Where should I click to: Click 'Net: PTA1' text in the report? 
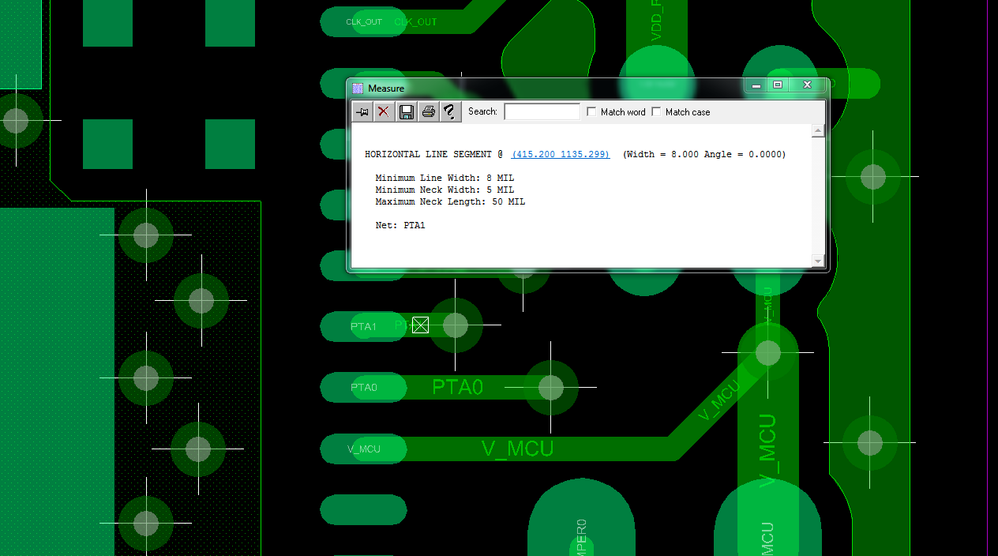(x=400, y=225)
